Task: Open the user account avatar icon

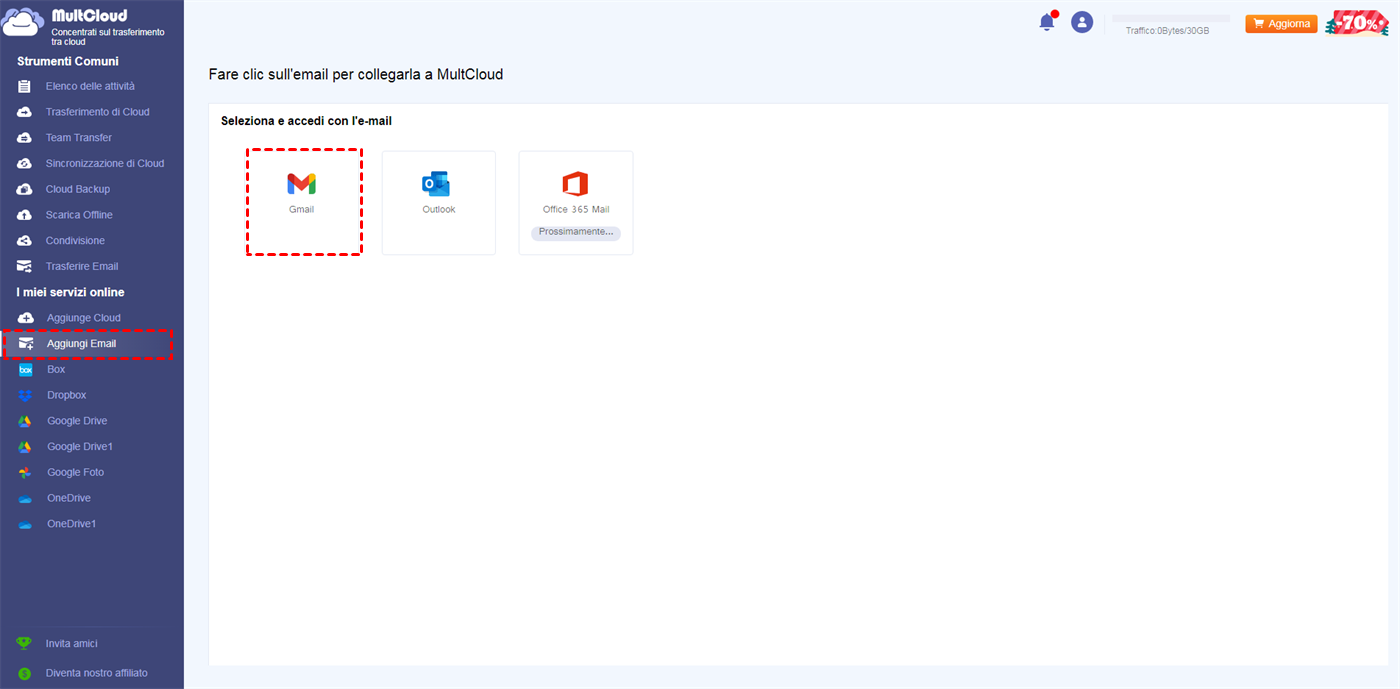Action: (x=1082, y=22)
